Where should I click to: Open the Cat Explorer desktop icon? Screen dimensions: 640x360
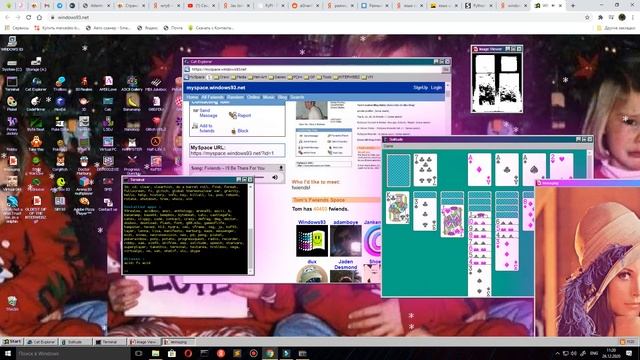36,84
